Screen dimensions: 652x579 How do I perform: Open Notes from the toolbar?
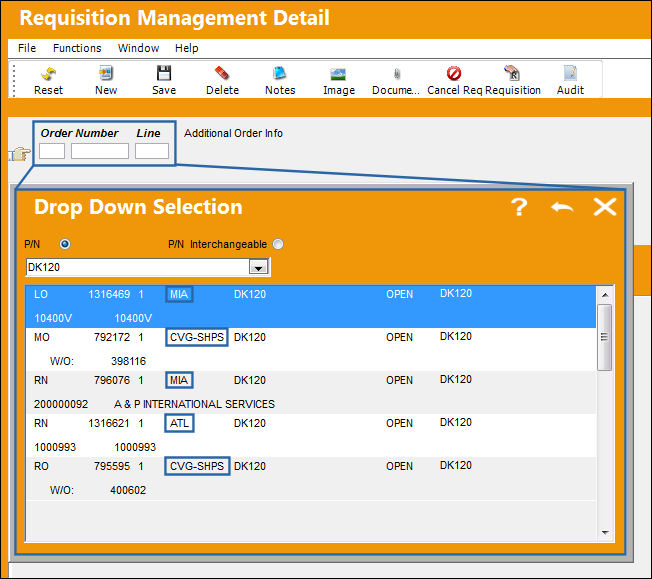click(x=280, y=81)
